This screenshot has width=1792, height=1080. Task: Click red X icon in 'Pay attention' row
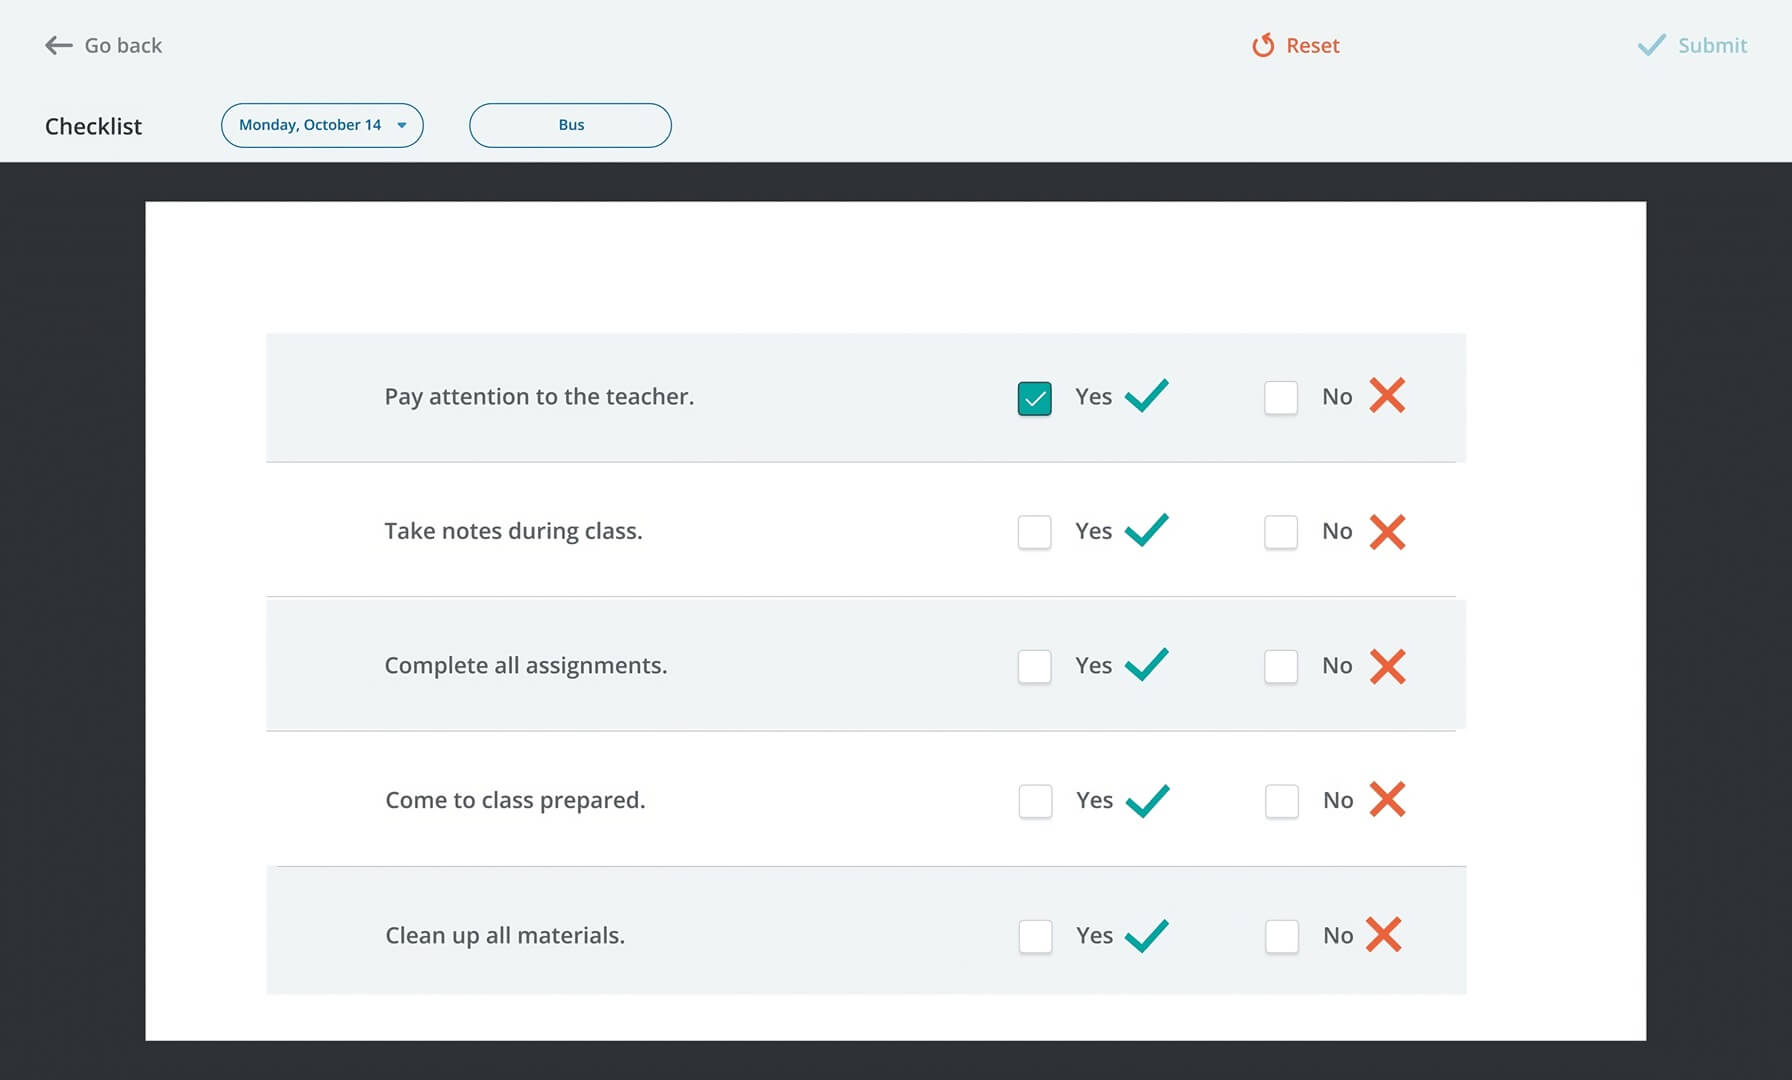[x=1387, y=396]
